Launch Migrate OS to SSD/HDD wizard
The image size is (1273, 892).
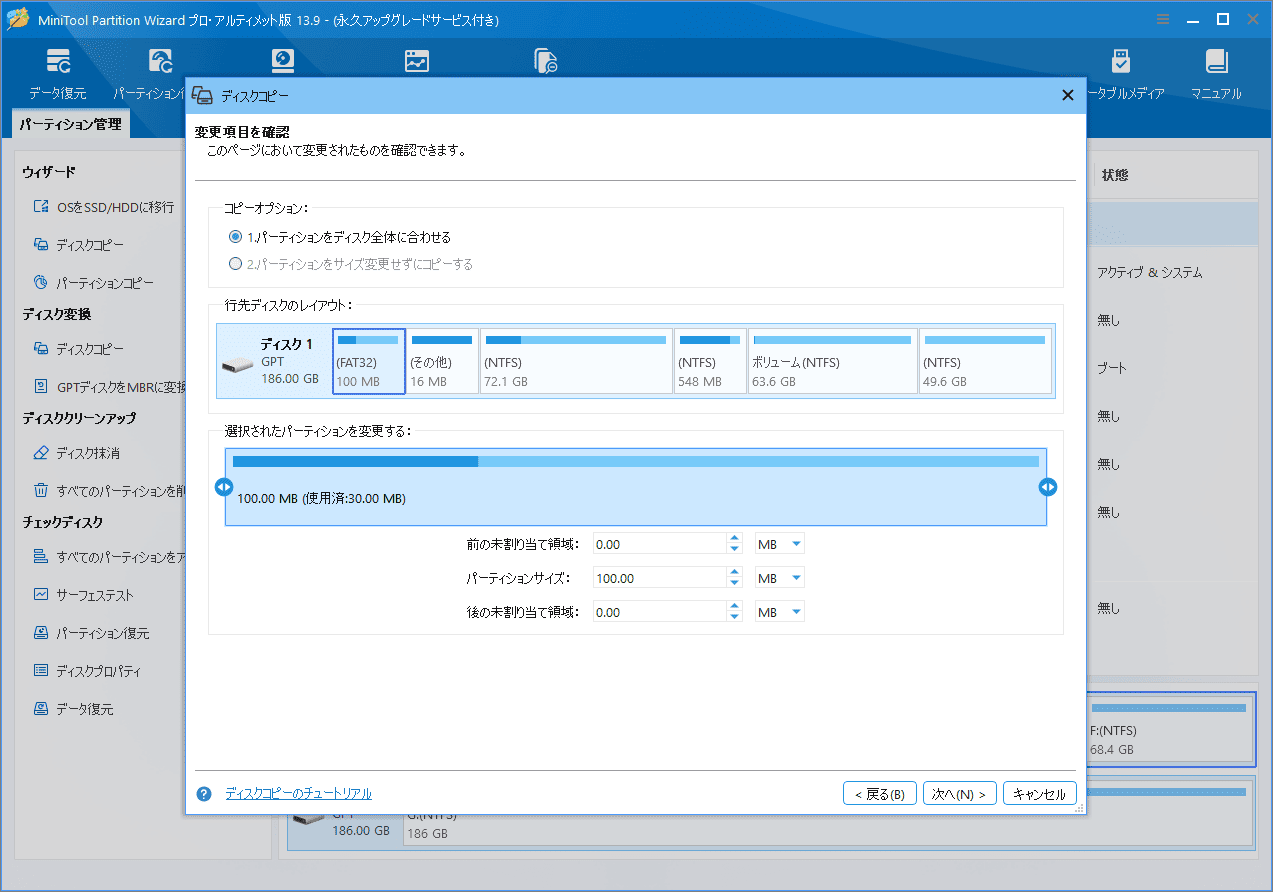[x=104, y=207]
